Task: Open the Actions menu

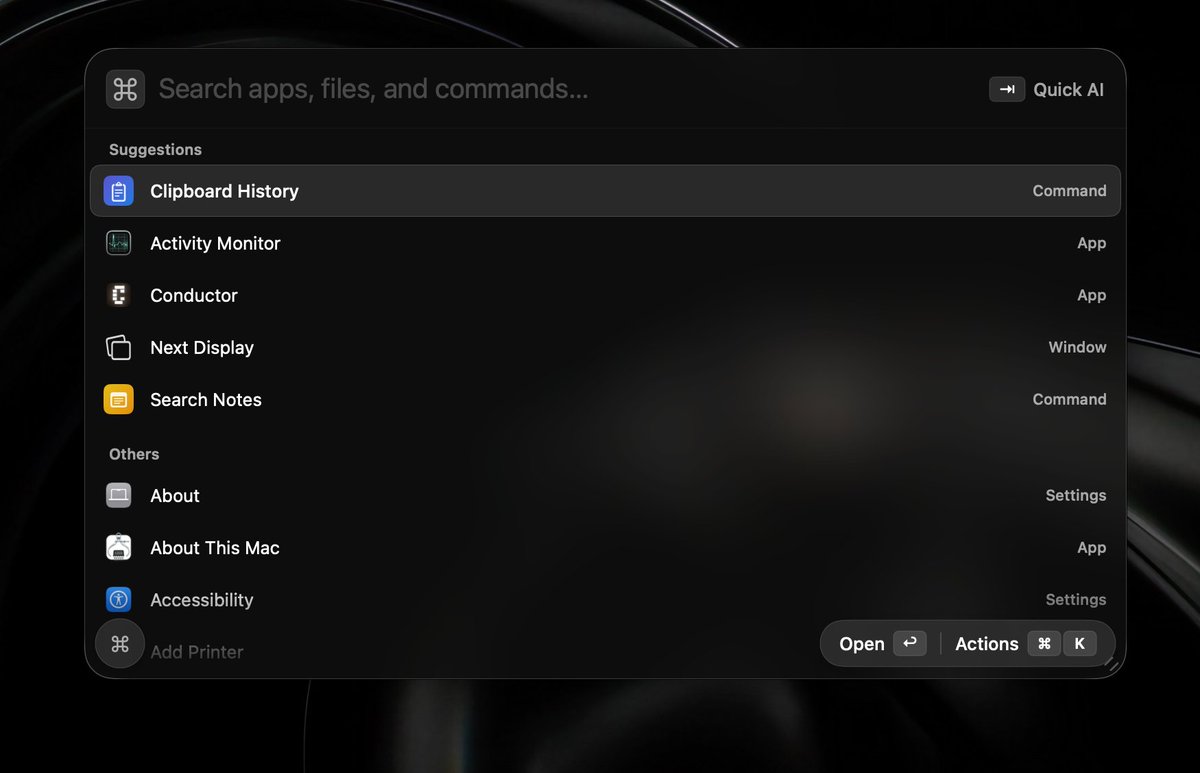Action: (x=1025, y=644)
